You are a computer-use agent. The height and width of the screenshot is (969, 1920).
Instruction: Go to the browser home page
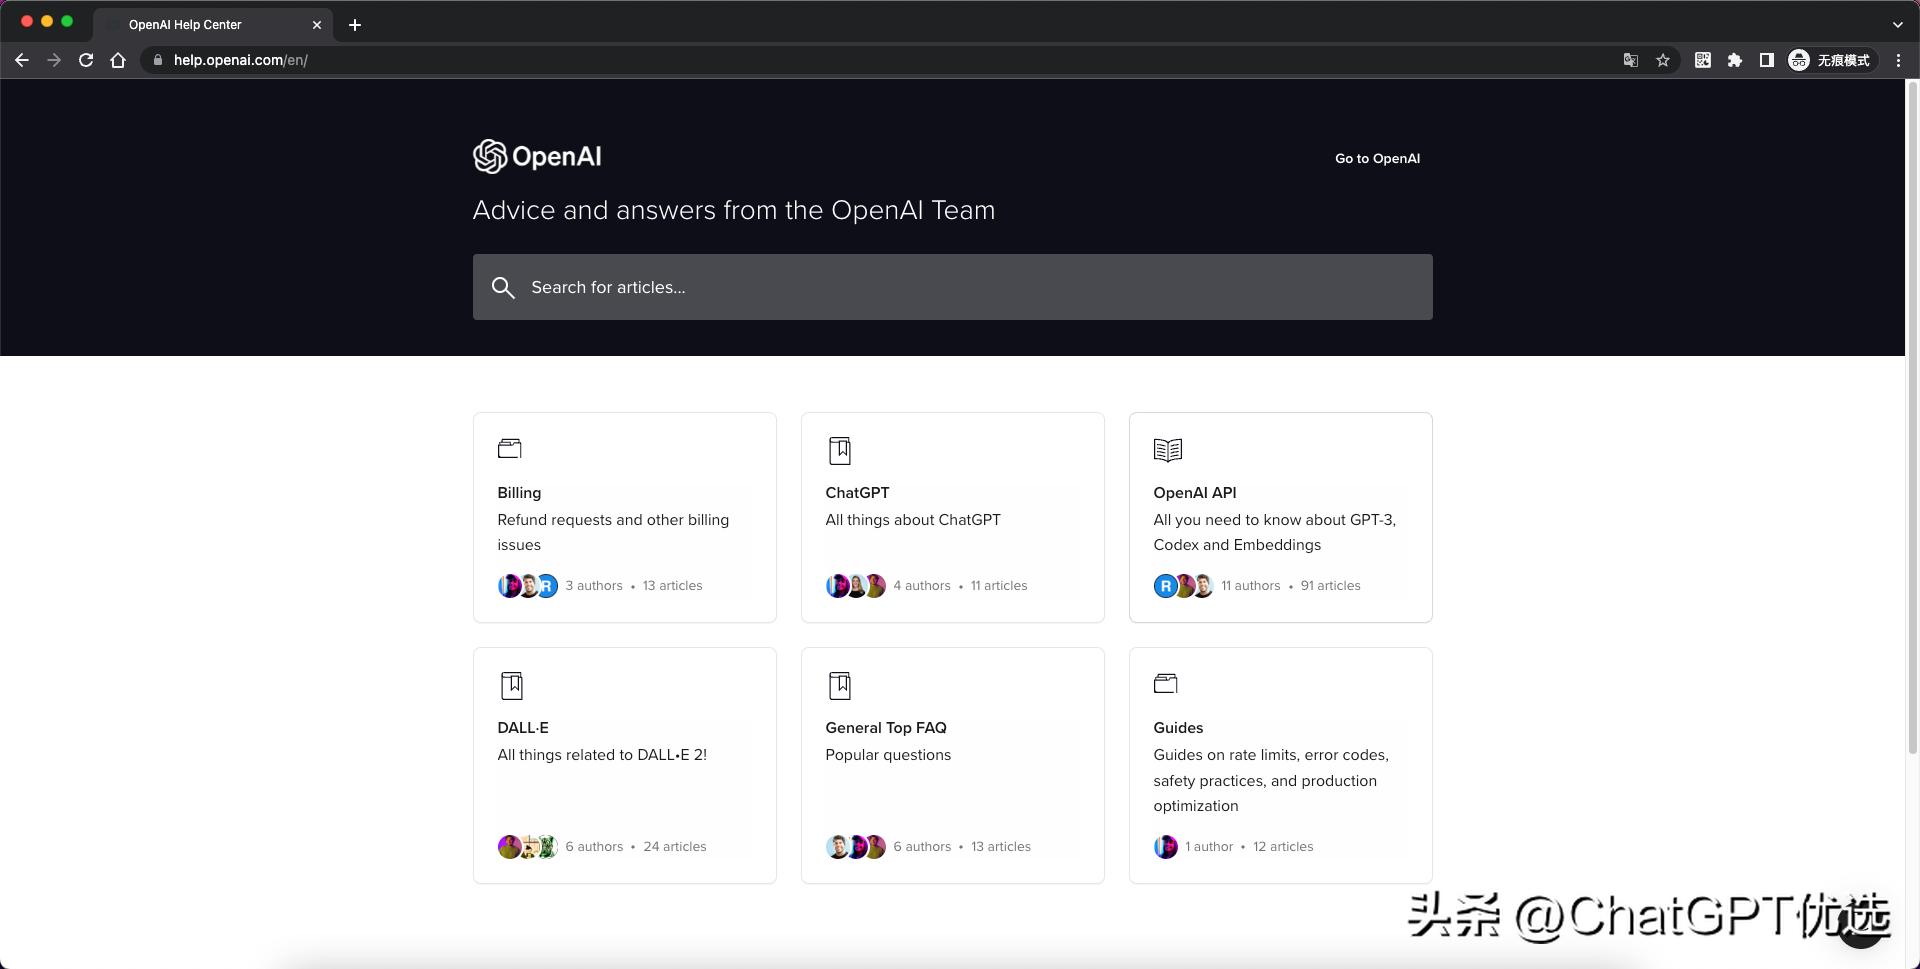coord(118,60)
